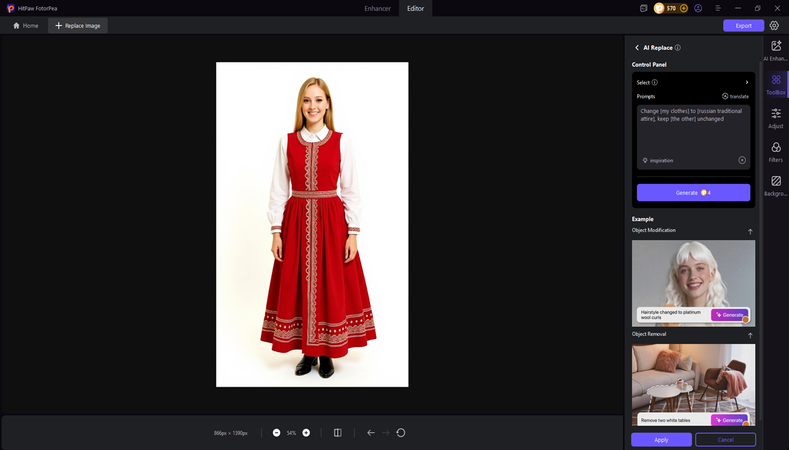
Task: Switch to the Editor tab
Action: pyautogui.click(x=415, y=9)
